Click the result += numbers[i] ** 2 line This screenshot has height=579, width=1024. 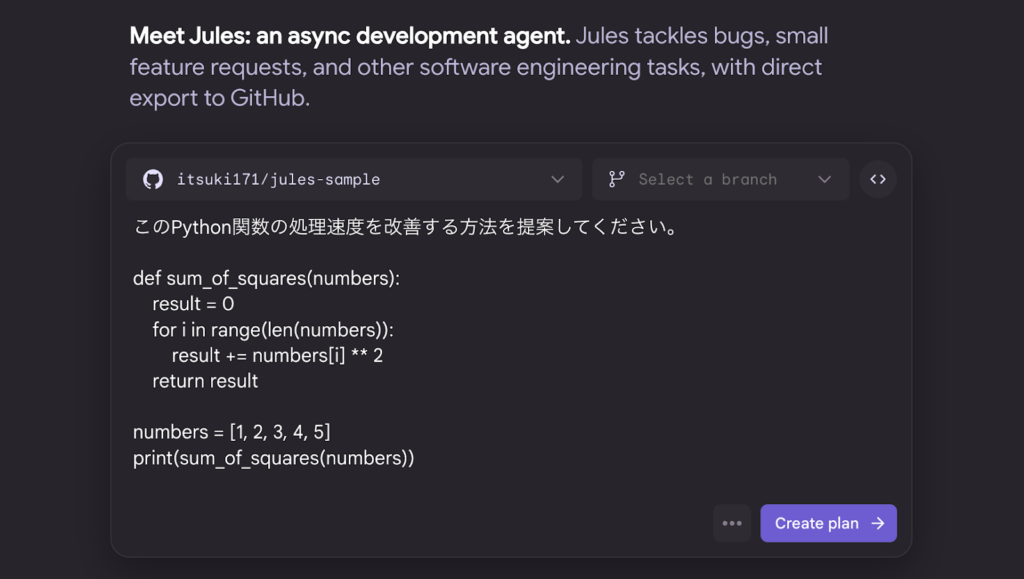(x=278, y=356)
